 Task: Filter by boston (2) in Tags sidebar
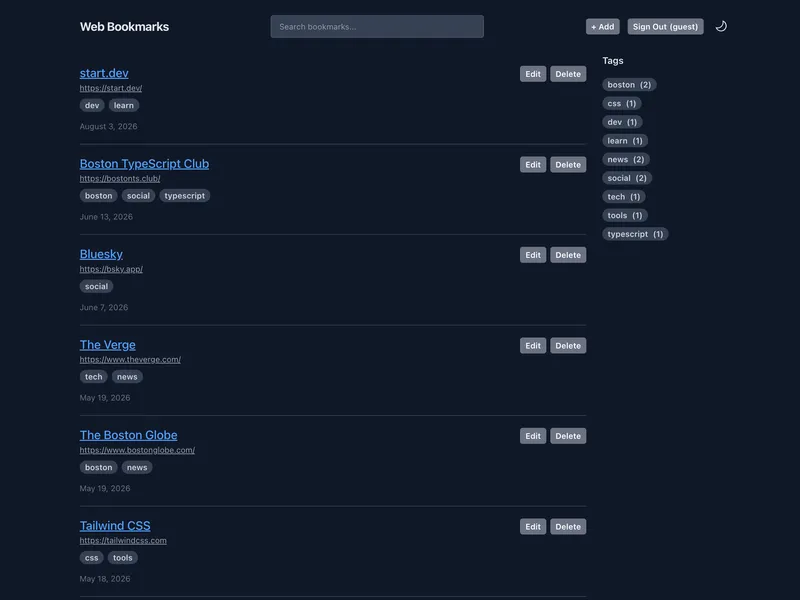[629, 85]
